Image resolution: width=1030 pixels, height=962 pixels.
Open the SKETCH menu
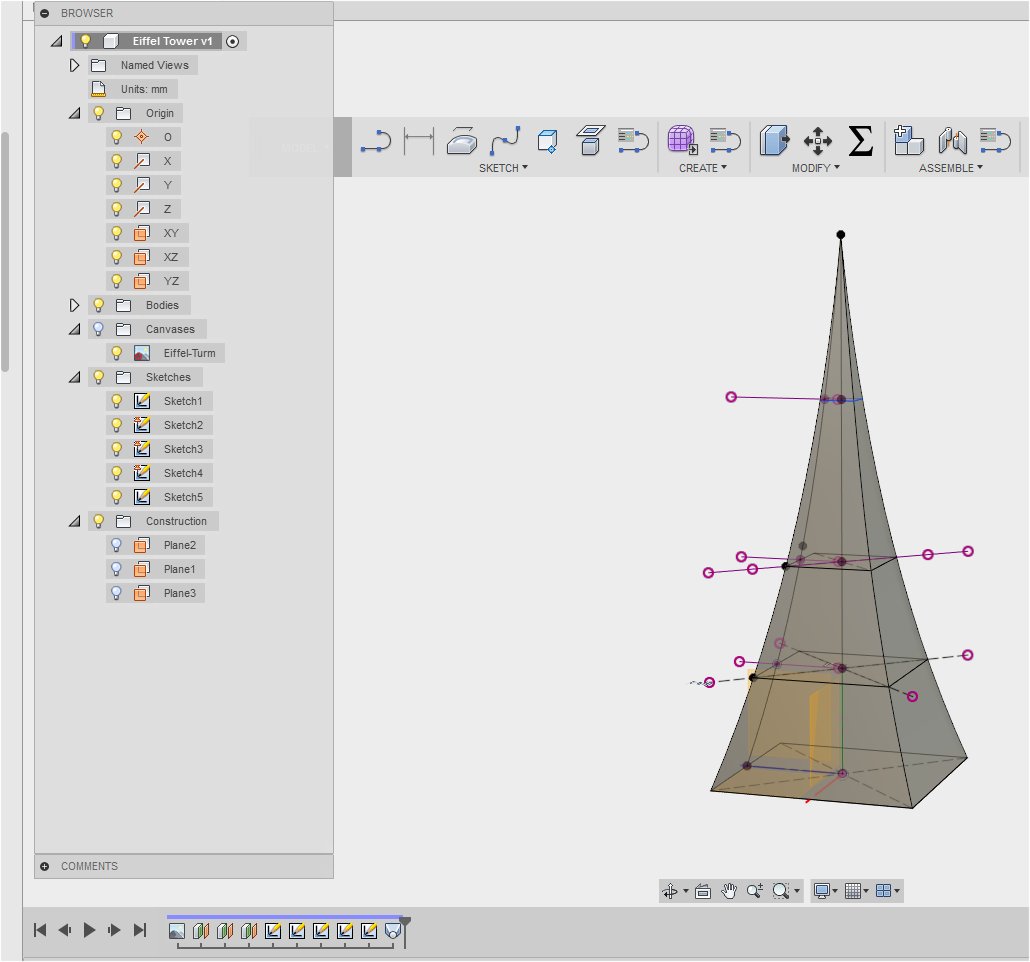[x=503, y=168]
